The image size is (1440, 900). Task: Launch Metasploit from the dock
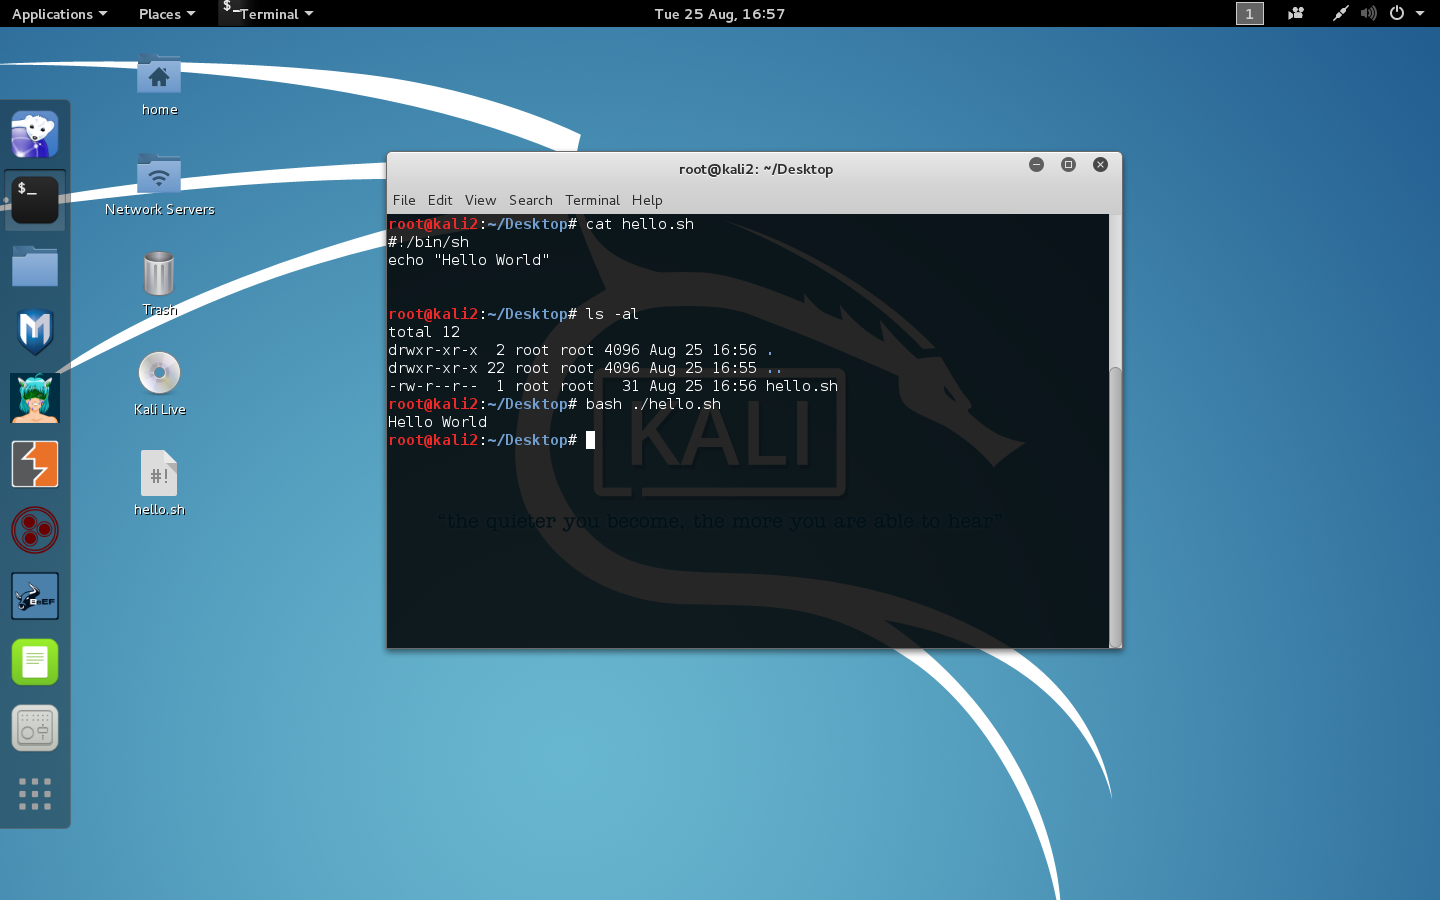click(x=35, y=332)
